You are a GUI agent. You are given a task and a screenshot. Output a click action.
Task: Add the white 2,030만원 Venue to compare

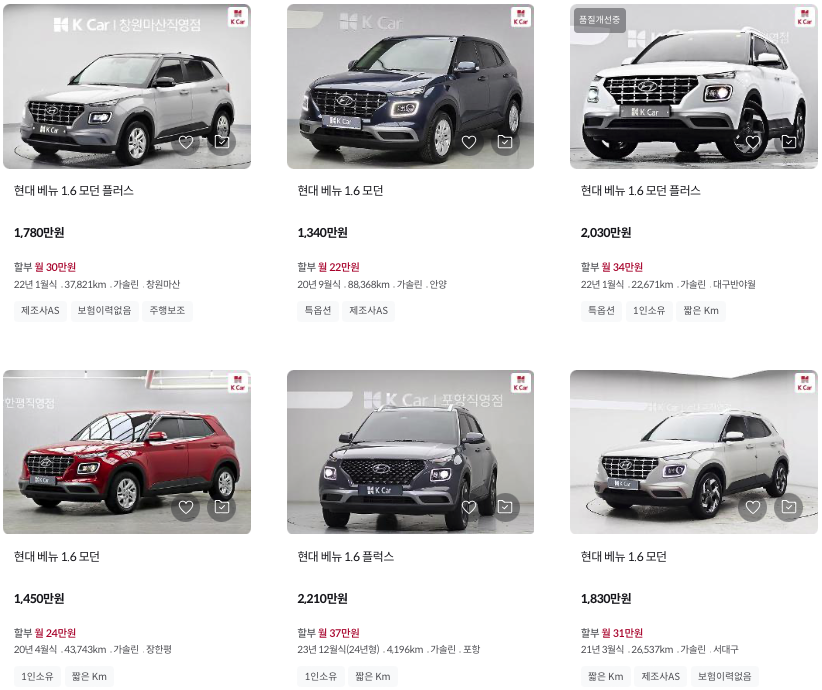[788, 142]
